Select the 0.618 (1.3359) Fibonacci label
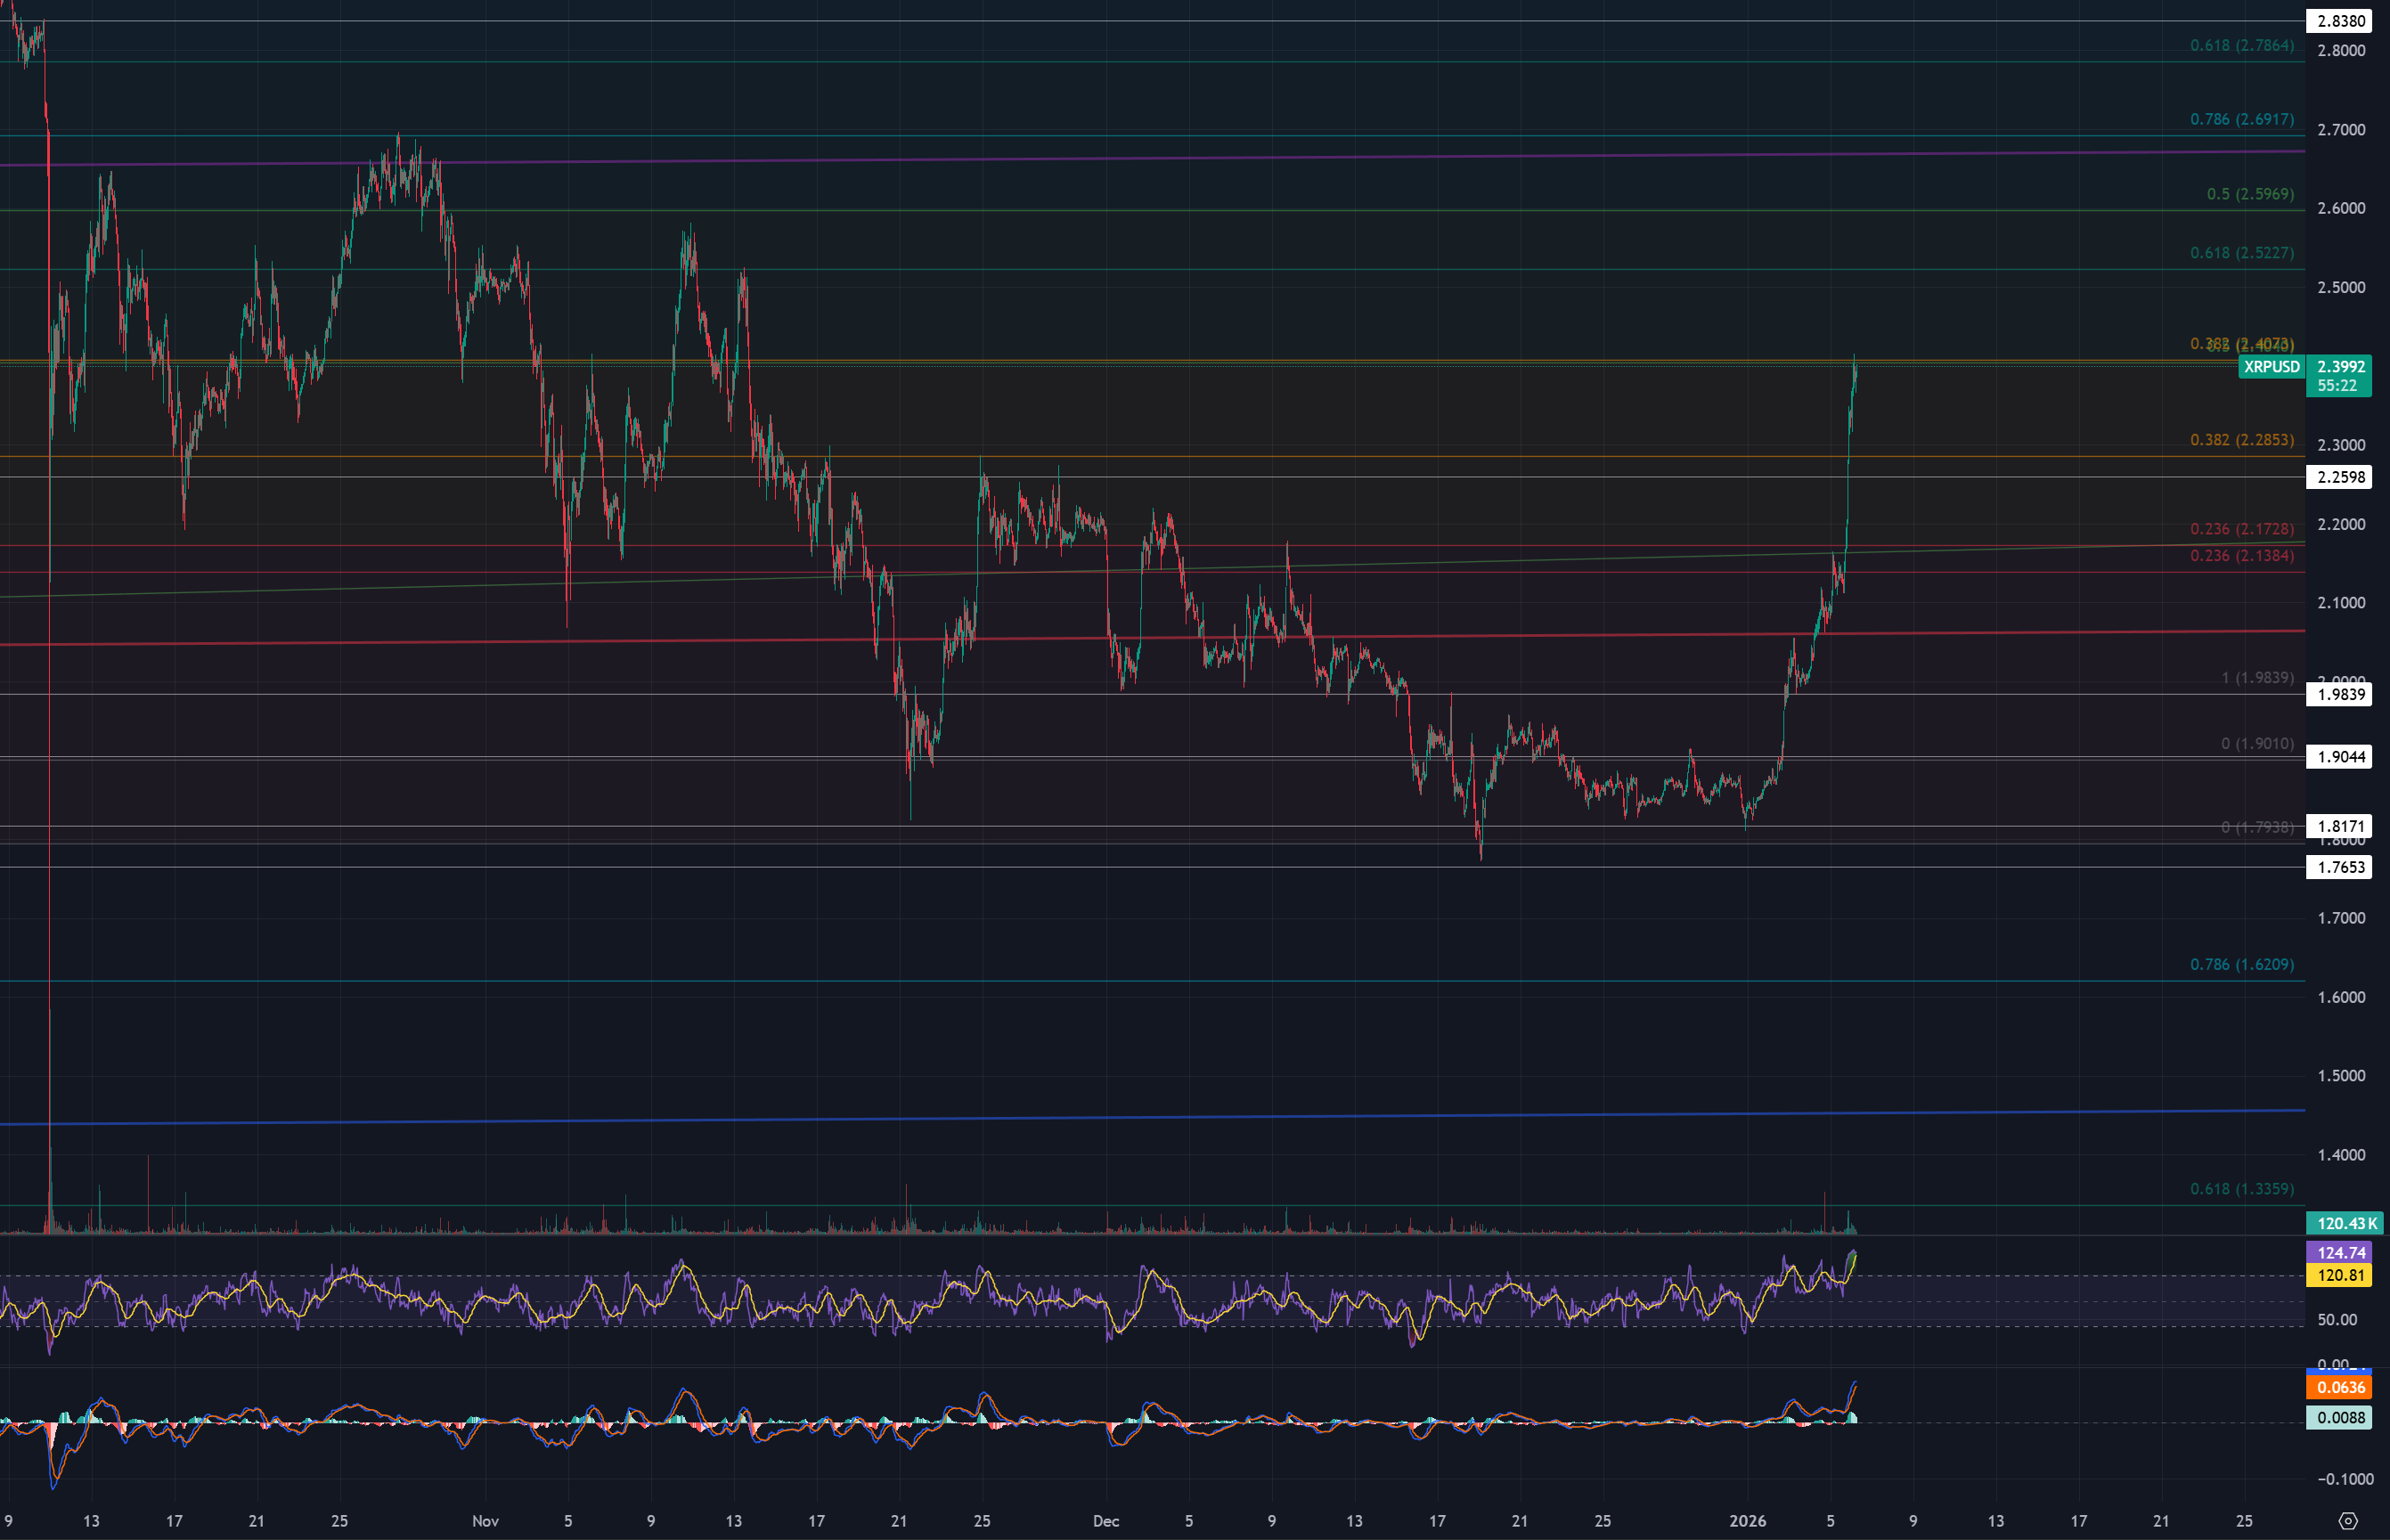This screenshot has height=1540, width=2390. click(2242, 1189)
